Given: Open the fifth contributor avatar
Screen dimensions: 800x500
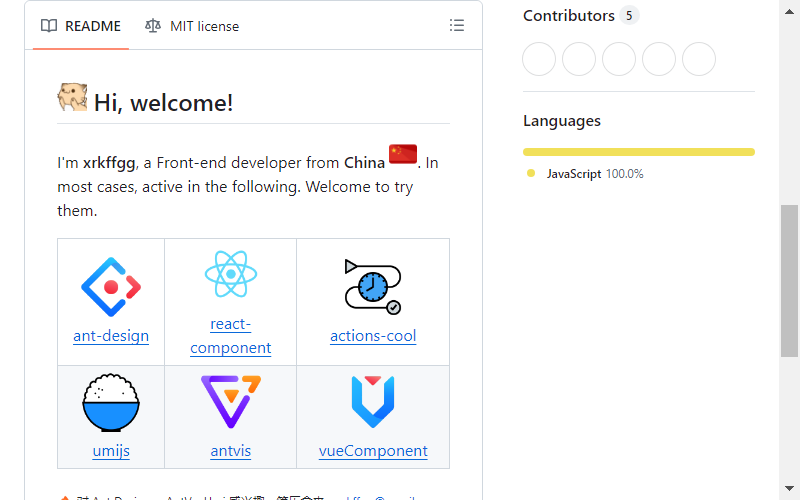Looking at the screenshot, I should [x=698, y=59].
